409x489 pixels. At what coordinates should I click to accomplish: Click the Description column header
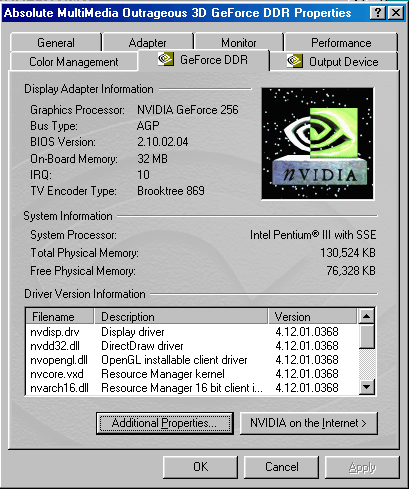(x=181, y=316)
